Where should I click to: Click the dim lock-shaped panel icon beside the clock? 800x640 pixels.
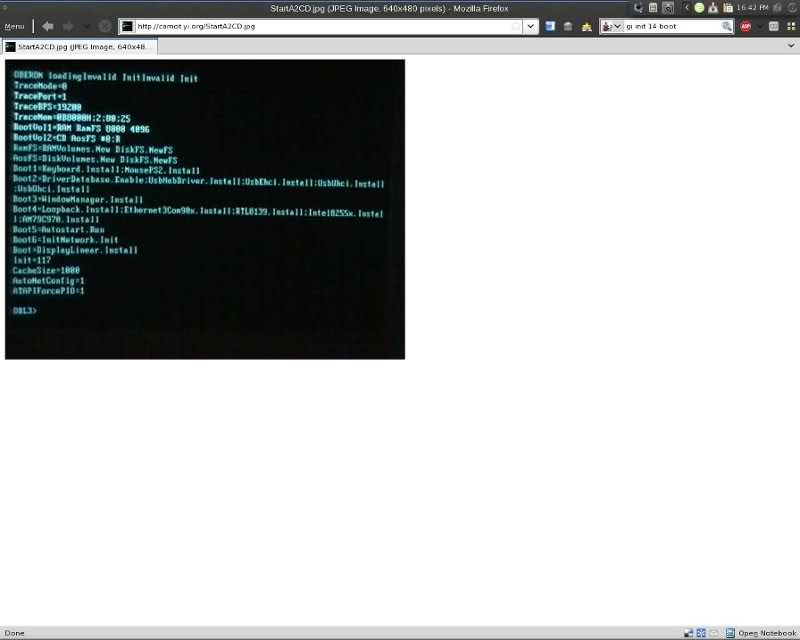(x=778, y=8)
